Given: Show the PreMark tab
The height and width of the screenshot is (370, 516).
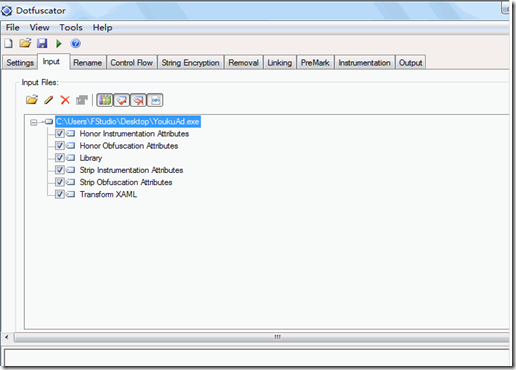Looking at the screenshot, I should coord(315,63).
